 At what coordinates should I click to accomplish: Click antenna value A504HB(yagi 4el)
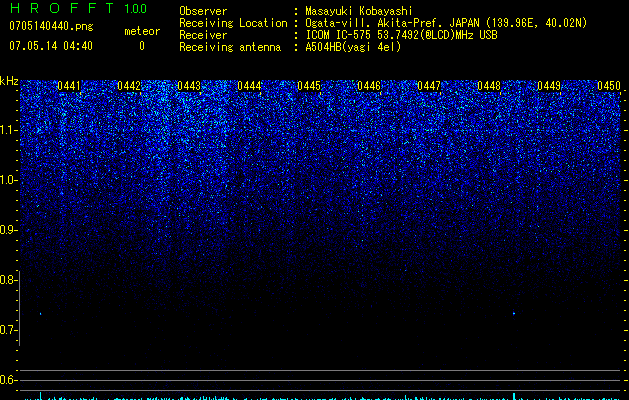353,47
